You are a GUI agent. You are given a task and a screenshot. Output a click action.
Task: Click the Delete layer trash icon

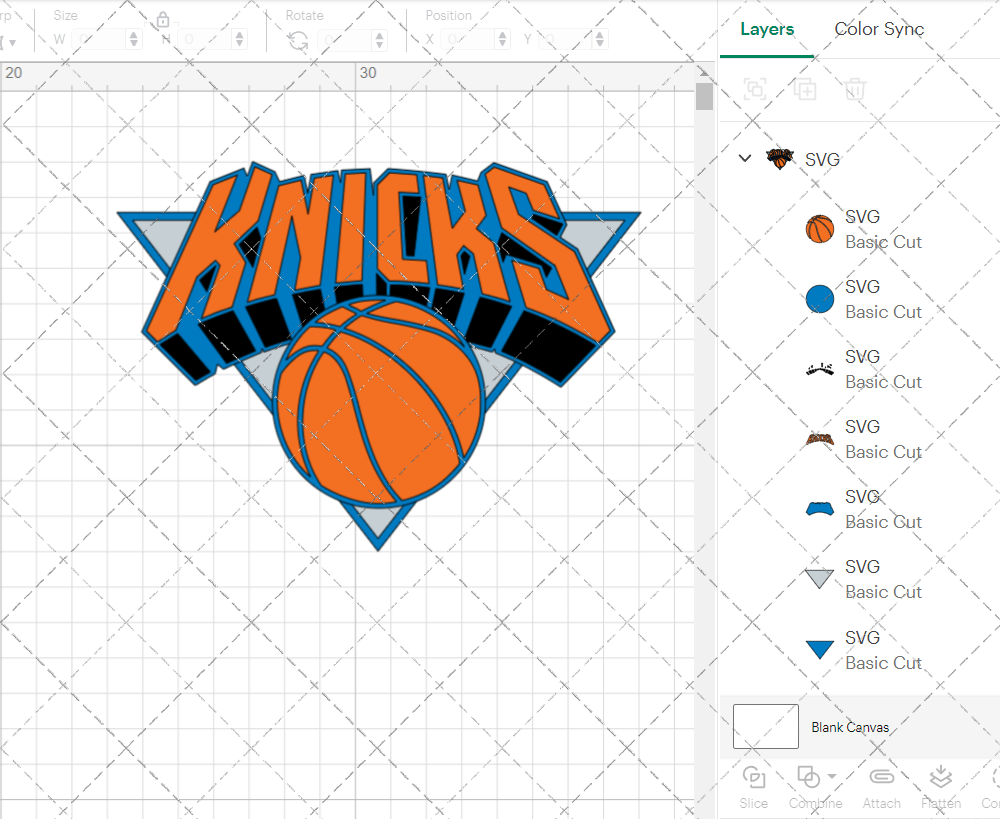(x=855, y=89)
